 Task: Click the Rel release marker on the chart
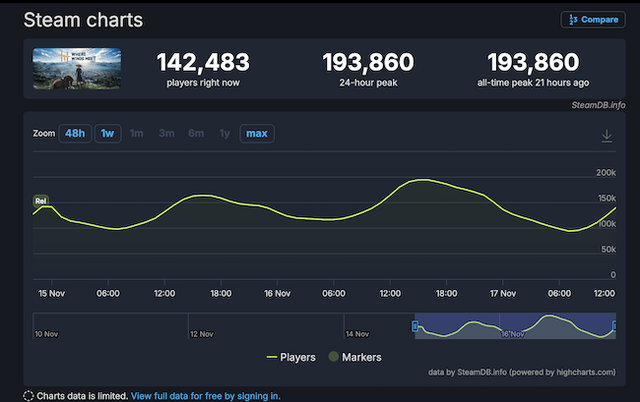(41, 201)
